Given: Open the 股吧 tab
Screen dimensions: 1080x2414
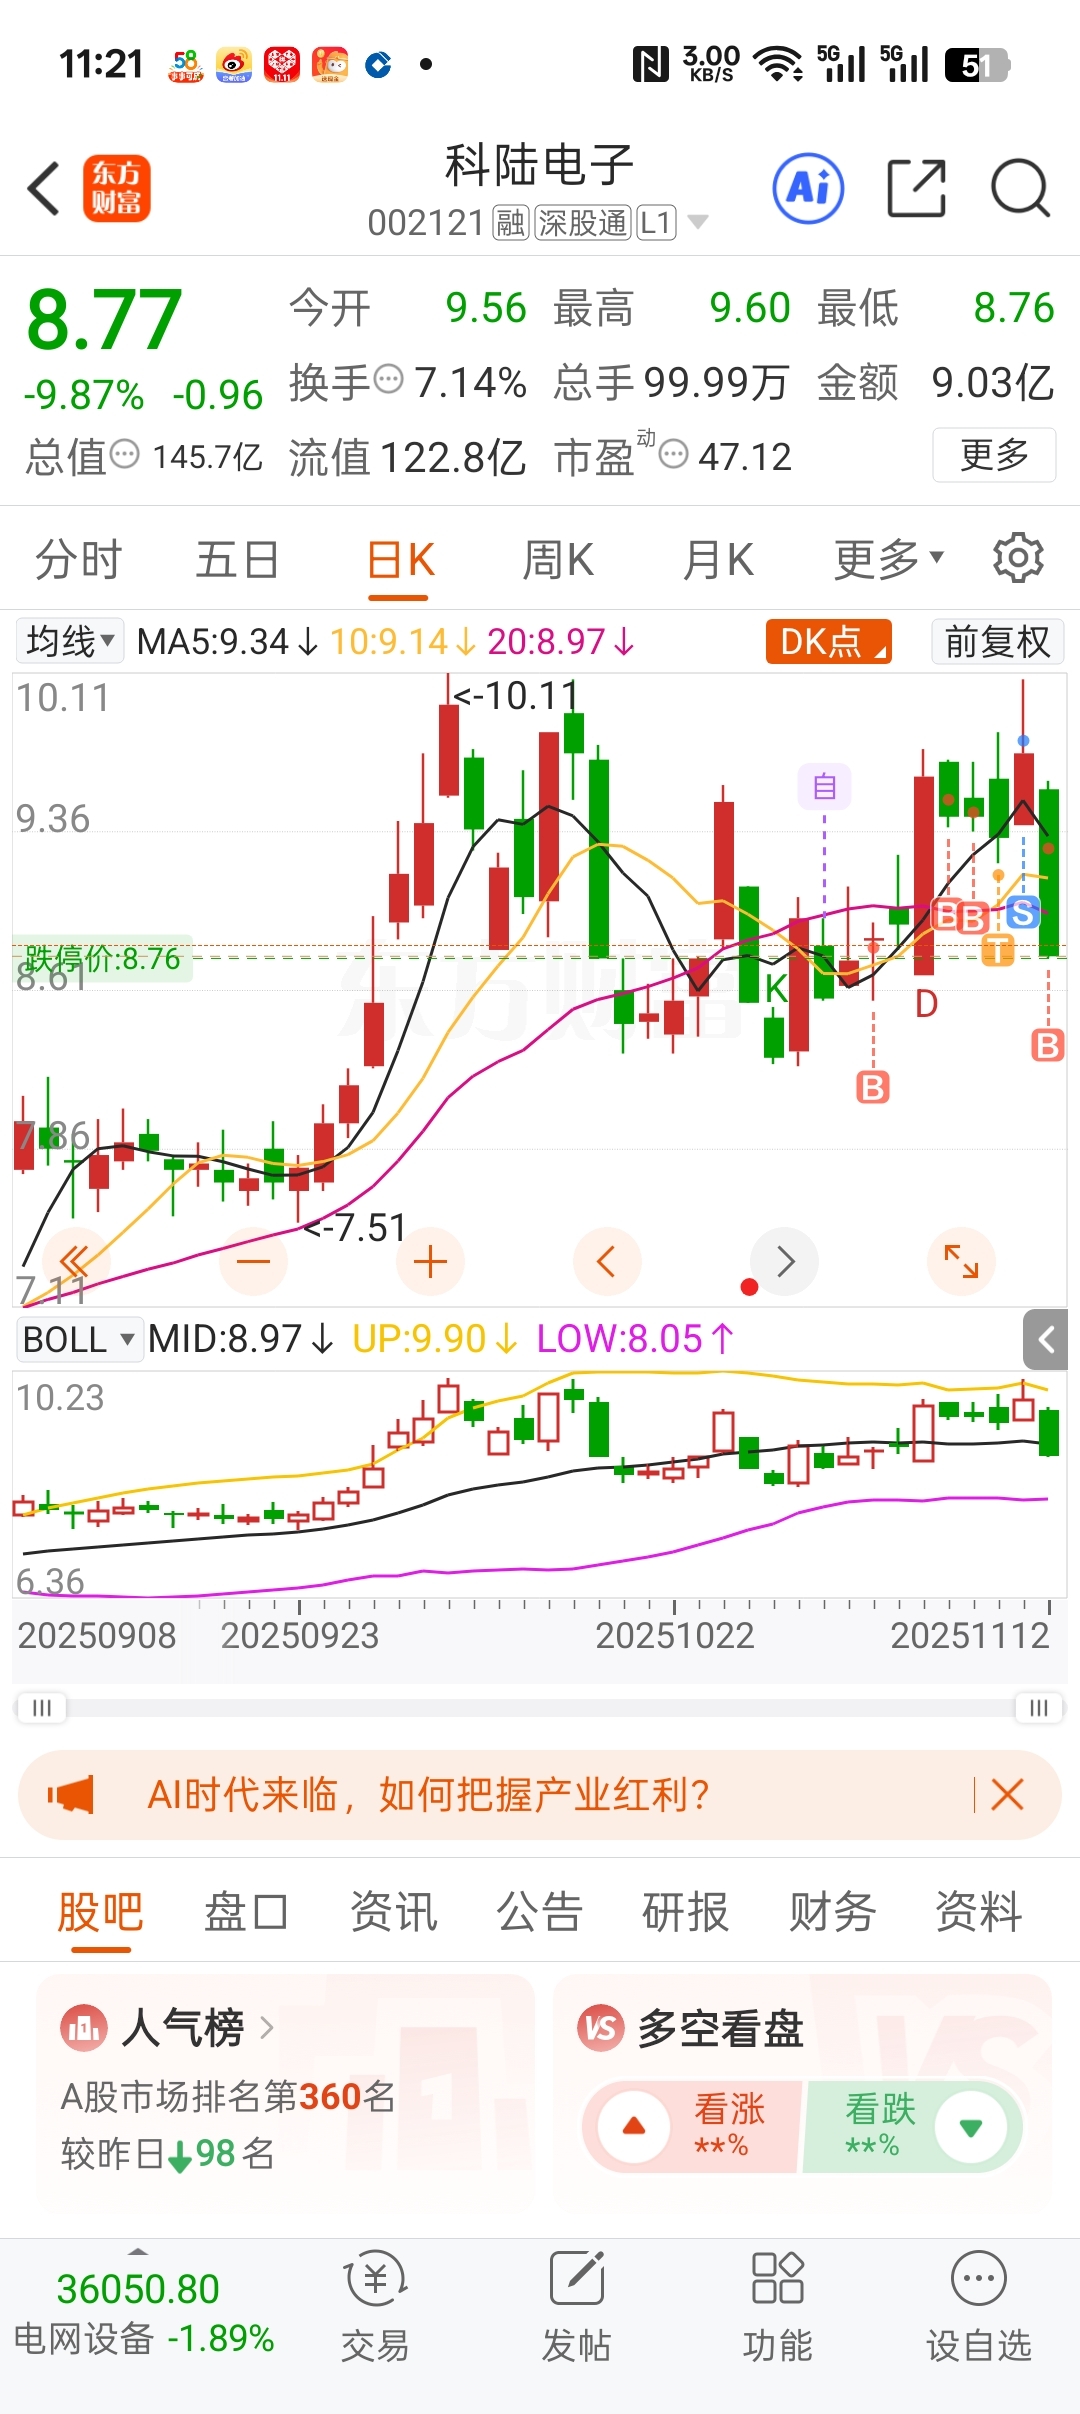Looking at the screenshot, I should click(100, 1911).
